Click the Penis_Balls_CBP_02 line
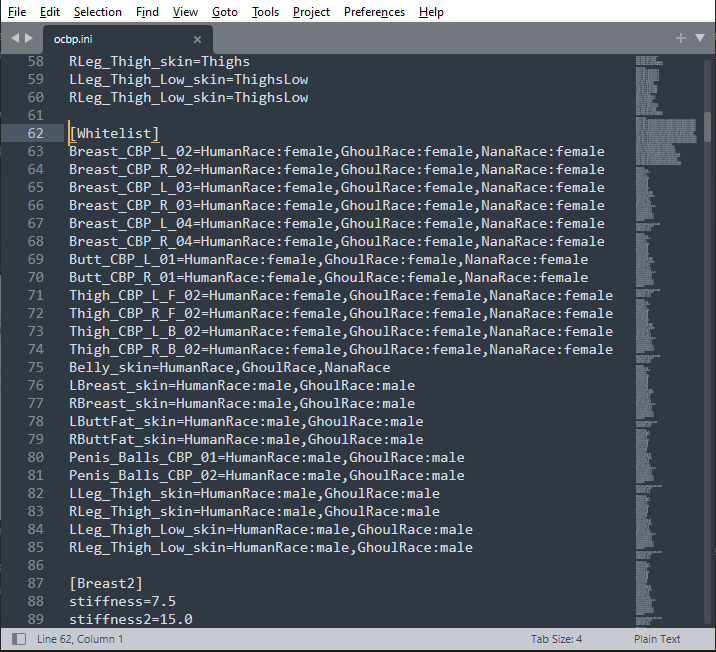The height and width of the screenshot is (652, 716). (x=267, y=475)
